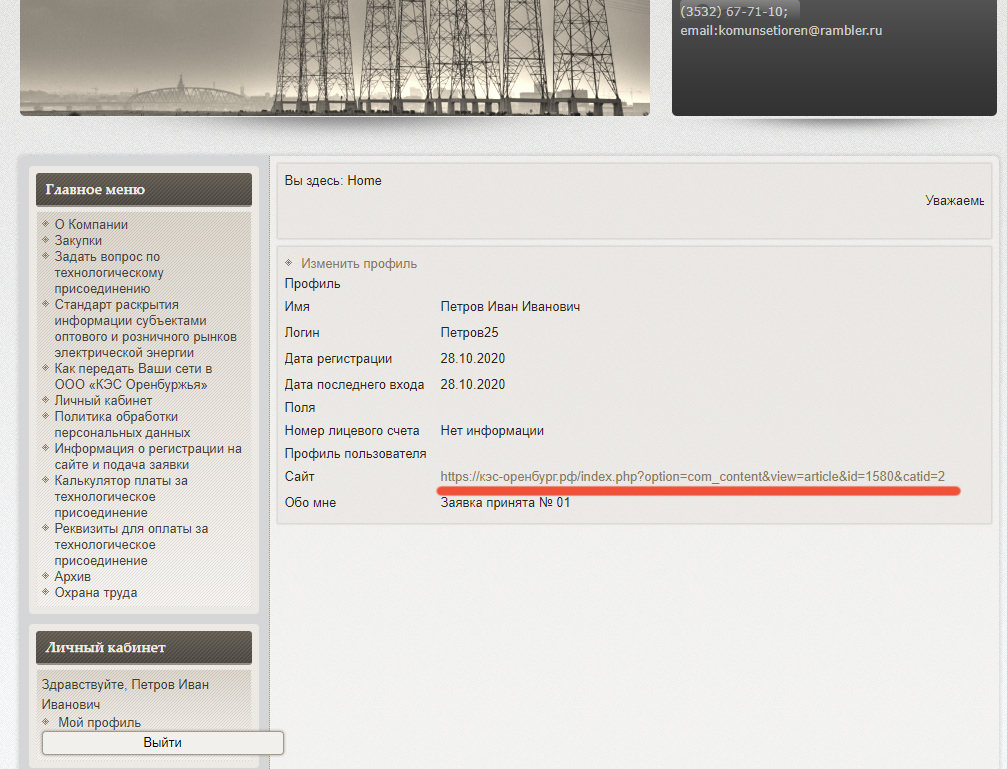Open 'Мой профиль' link
The height and width of the screenshot is (769, 1007).
coord(99,722)
